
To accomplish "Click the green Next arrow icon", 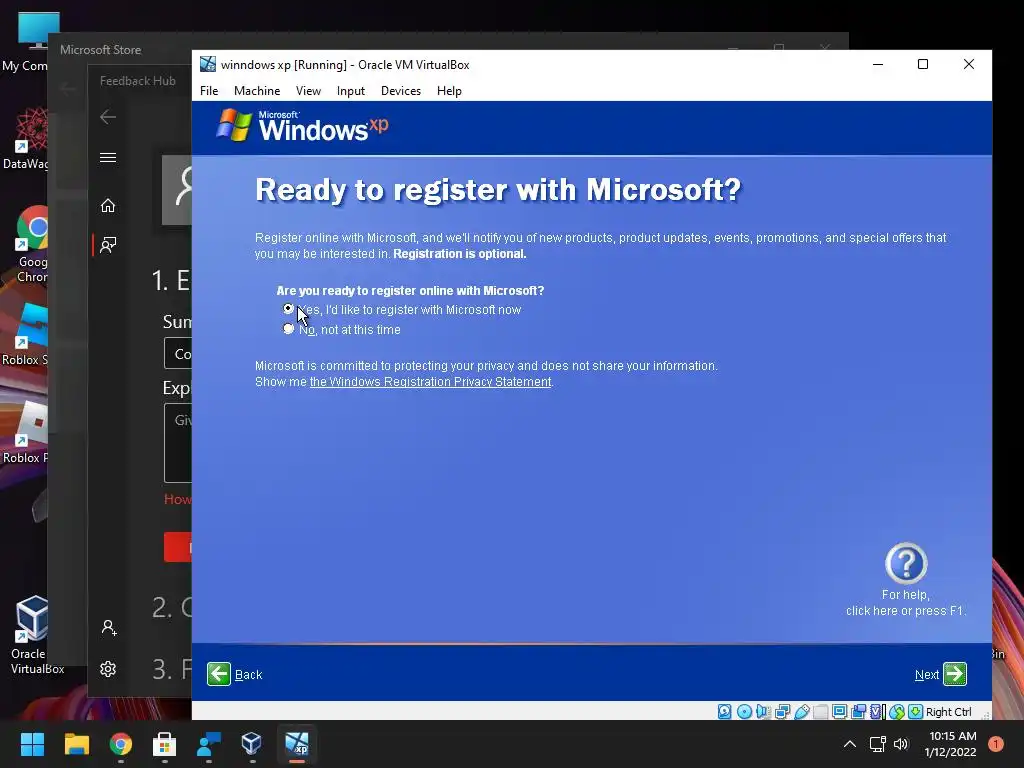I will point(955,674).
